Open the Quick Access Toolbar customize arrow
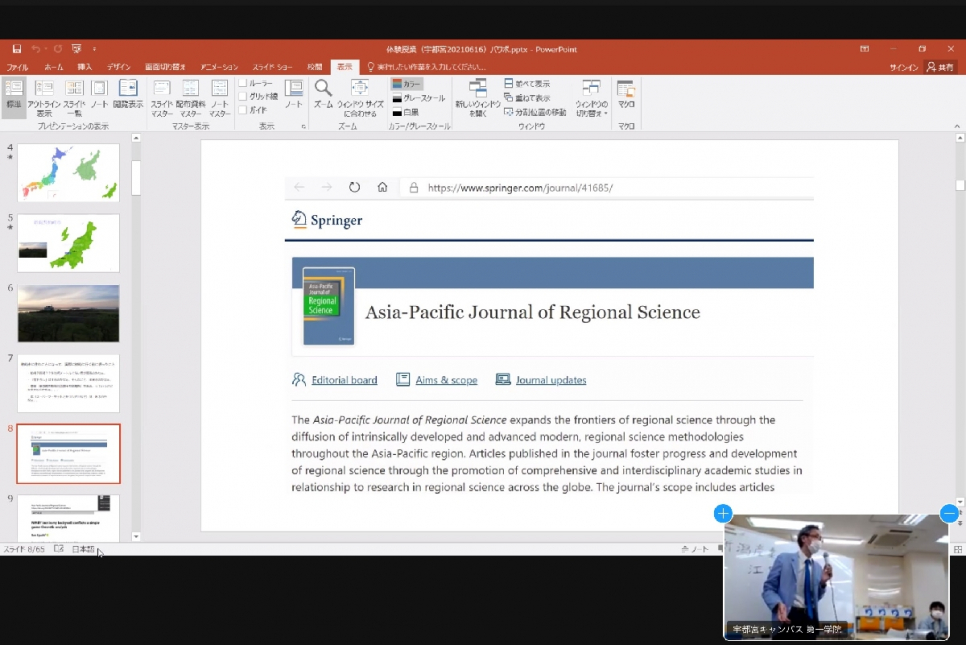966x645 pixels. pos(94,49)
